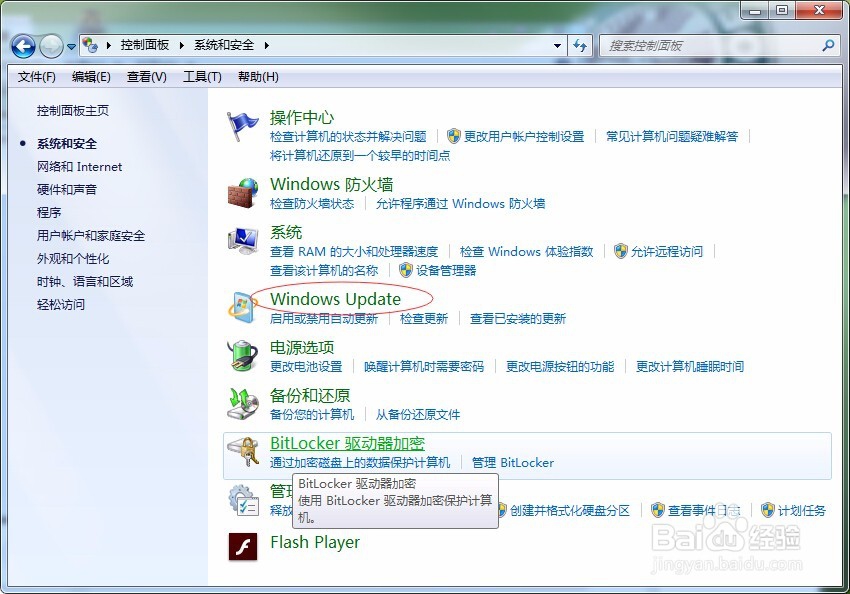This screenshot has height=594, width=850.
Task: Open the Windows Firewall brick wall icon
Action: [x=242, y=193]
